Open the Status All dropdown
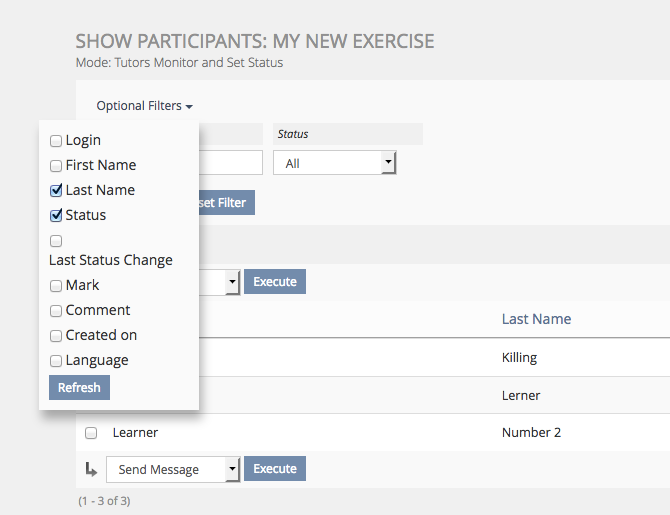This screenshot has width=670, height=515. (334, 163)
